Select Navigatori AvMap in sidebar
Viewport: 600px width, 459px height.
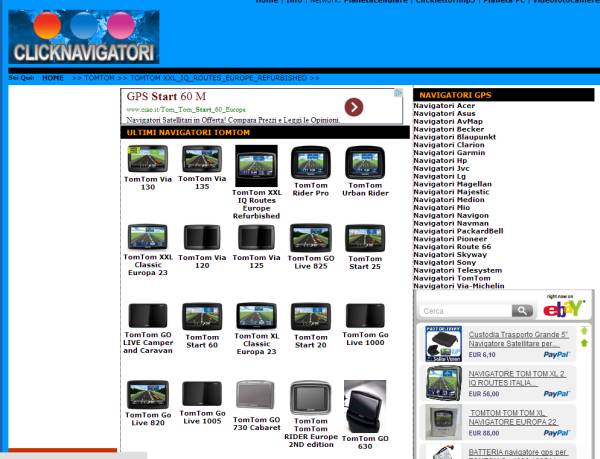click(448, 121)
